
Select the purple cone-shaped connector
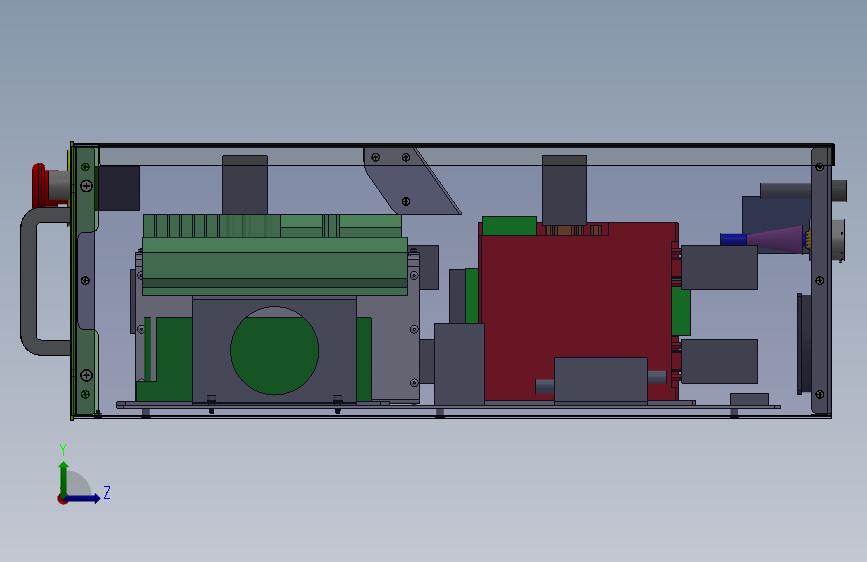(775, 239)
